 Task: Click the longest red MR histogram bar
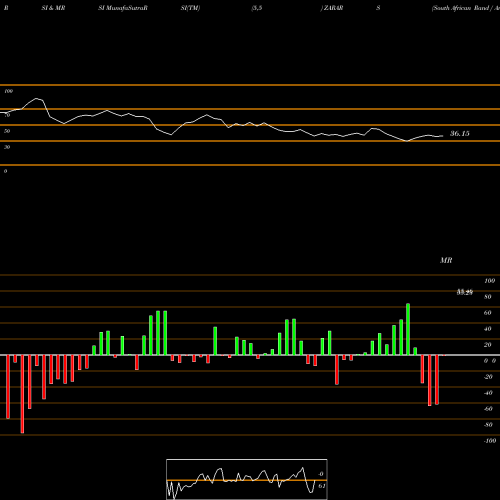point(22,394)
